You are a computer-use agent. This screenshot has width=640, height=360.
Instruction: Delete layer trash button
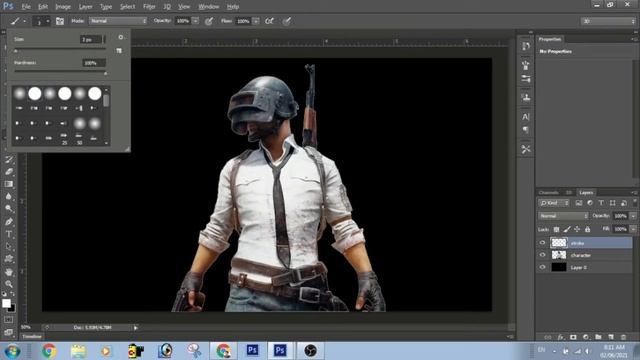pyautogui.click(x=623, y=337)
